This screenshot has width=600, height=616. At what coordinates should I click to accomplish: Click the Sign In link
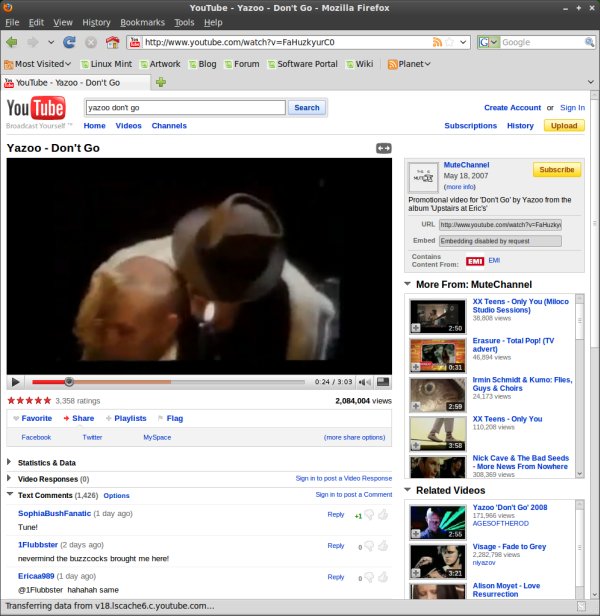pos(572,108)
